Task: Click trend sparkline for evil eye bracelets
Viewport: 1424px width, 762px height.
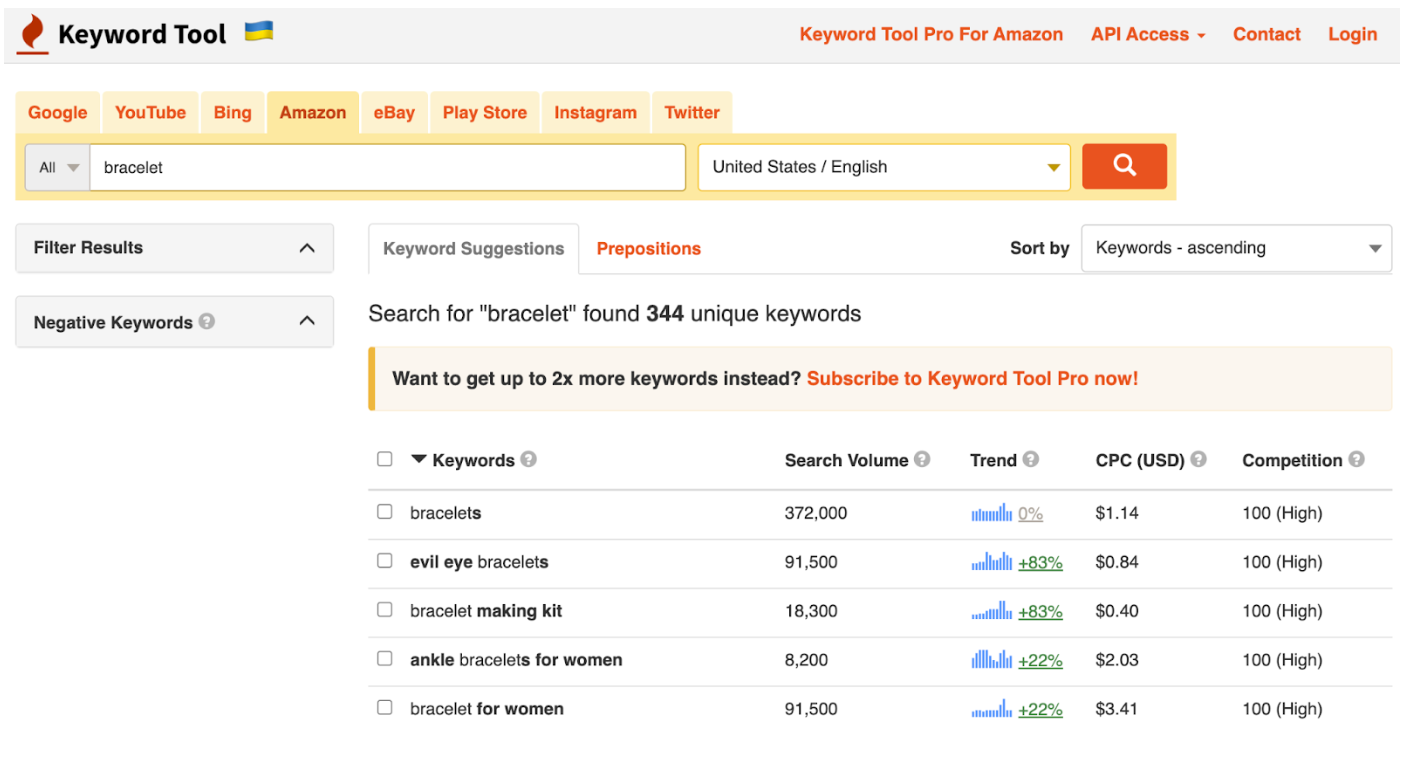Action: pyautogui.click(x=992, y=562)
